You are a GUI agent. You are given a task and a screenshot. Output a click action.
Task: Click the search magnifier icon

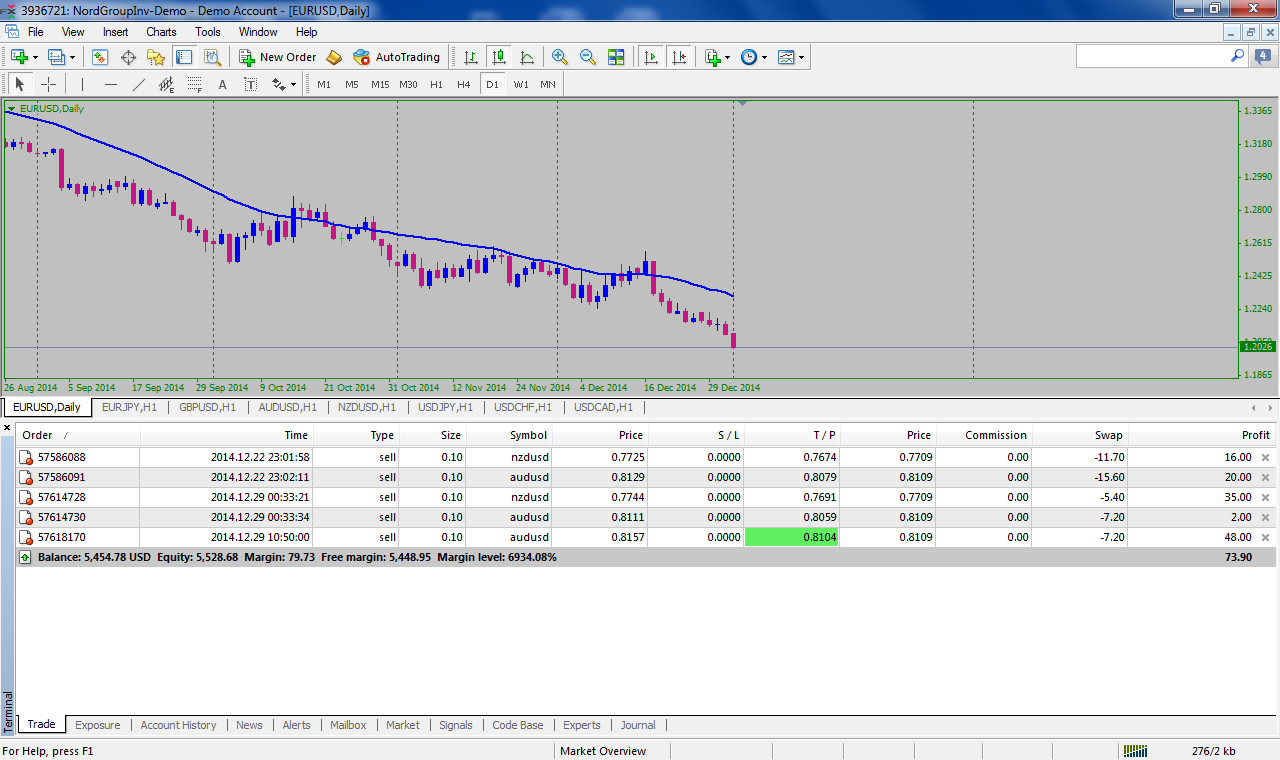(x=1237, y=57)
